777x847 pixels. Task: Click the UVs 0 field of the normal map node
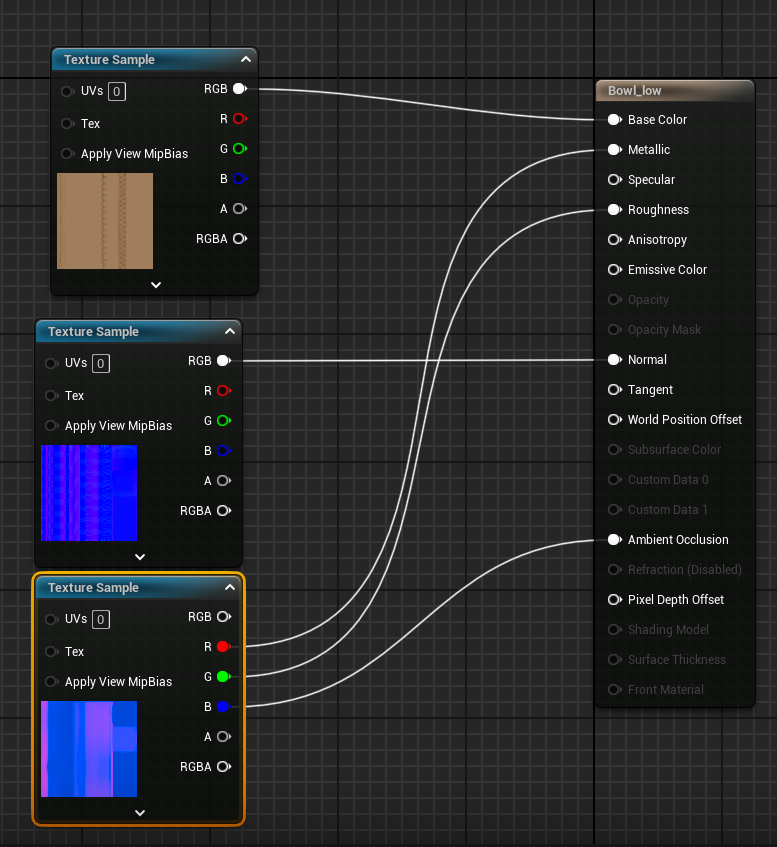click(101, 364)
